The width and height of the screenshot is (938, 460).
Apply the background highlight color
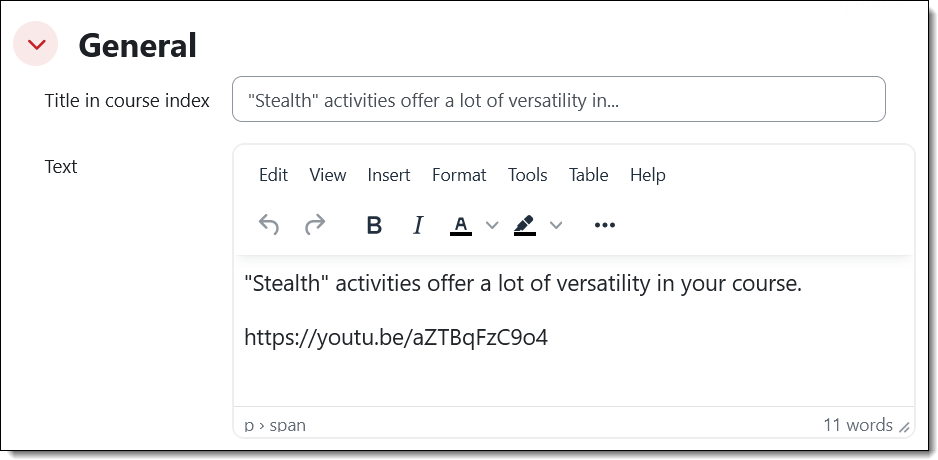tap(525, 226)
